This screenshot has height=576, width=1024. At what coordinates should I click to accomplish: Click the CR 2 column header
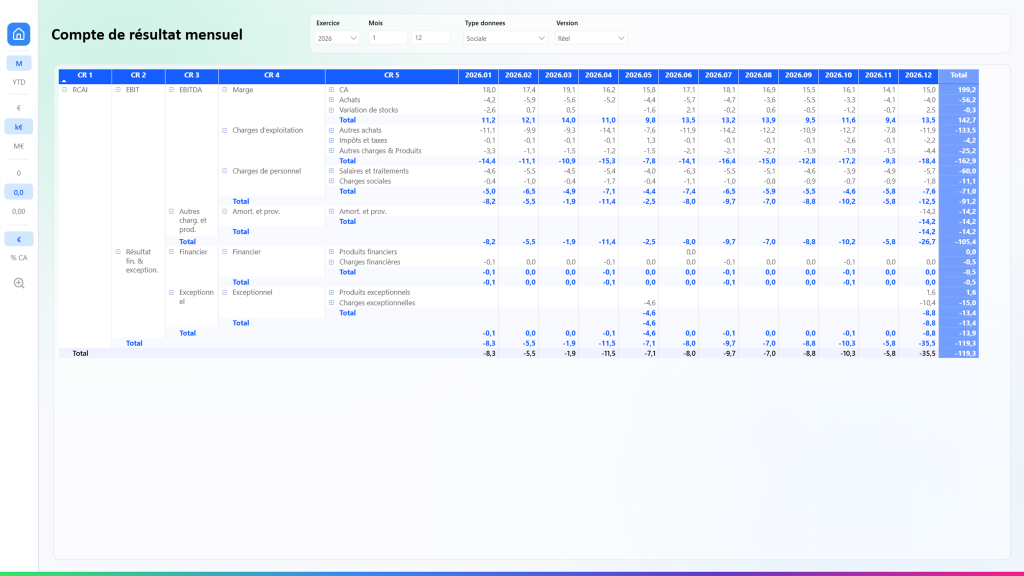click(x=138, y=75)
